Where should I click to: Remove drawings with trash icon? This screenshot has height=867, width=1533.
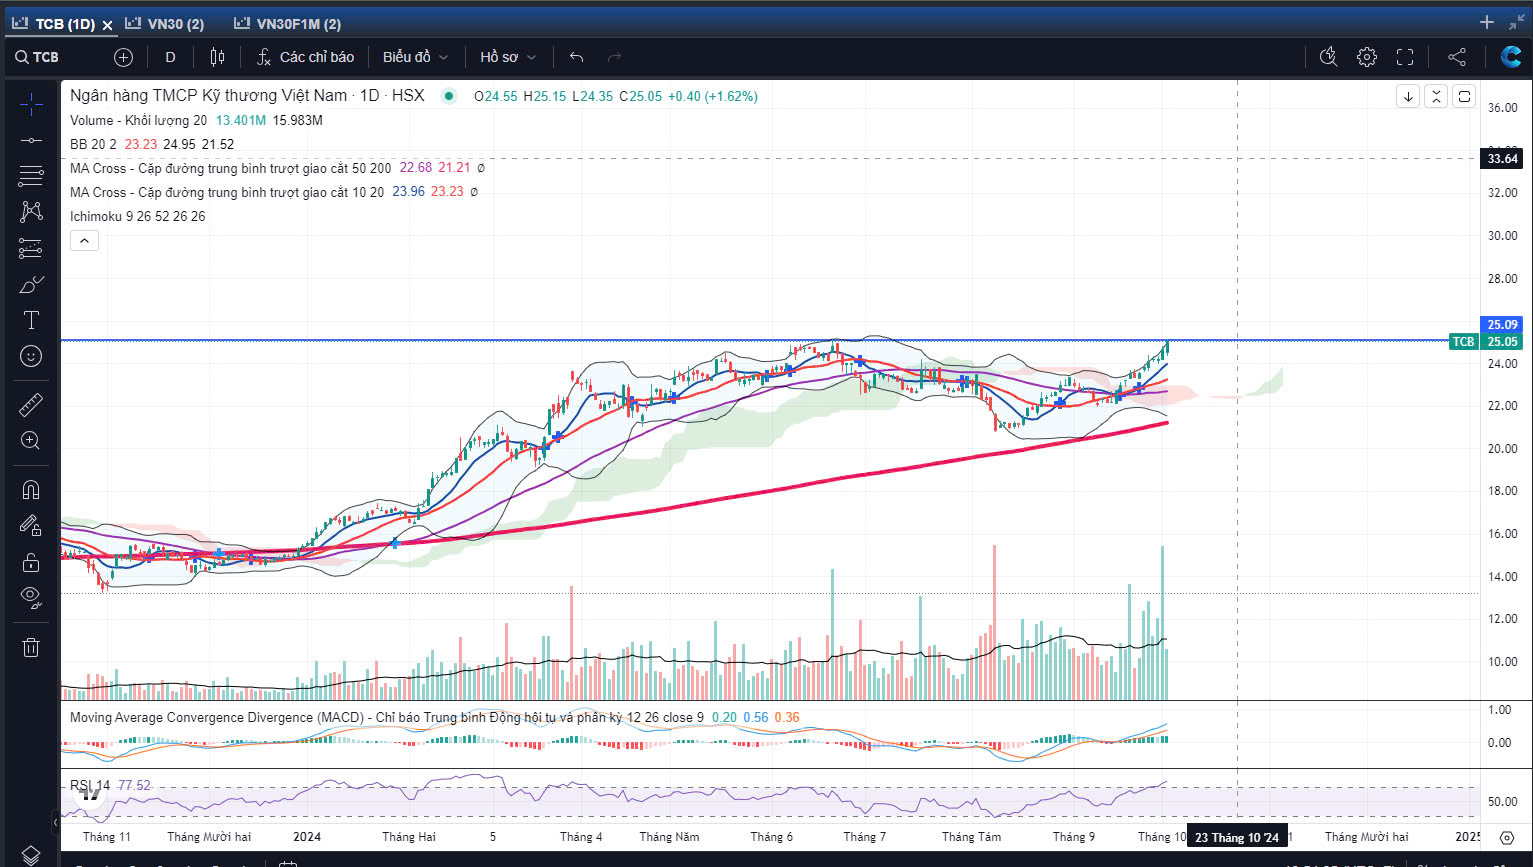31,647
